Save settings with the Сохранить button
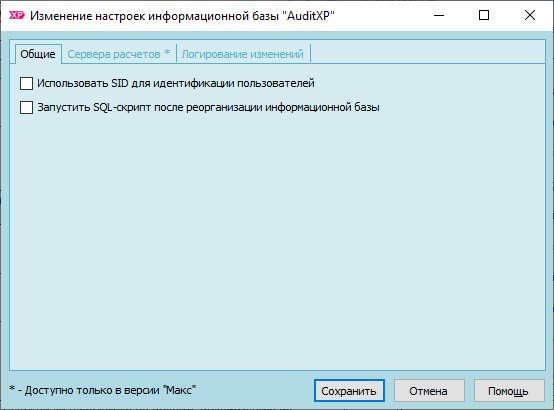 pyautogui.click(x=349, y=391)
